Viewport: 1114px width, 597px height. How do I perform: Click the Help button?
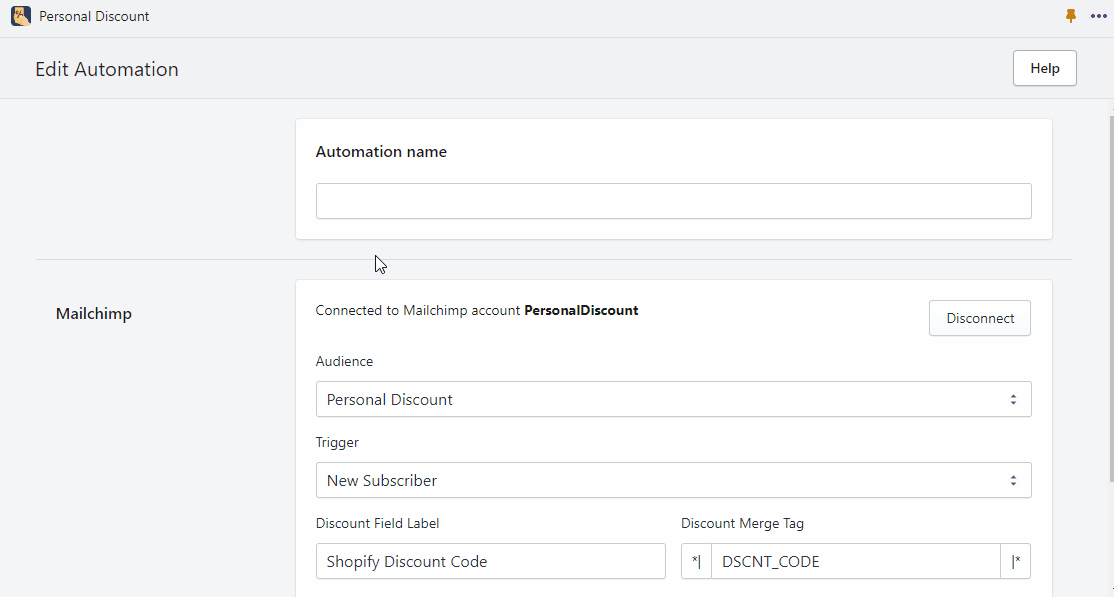click(x=1044, y=68)
